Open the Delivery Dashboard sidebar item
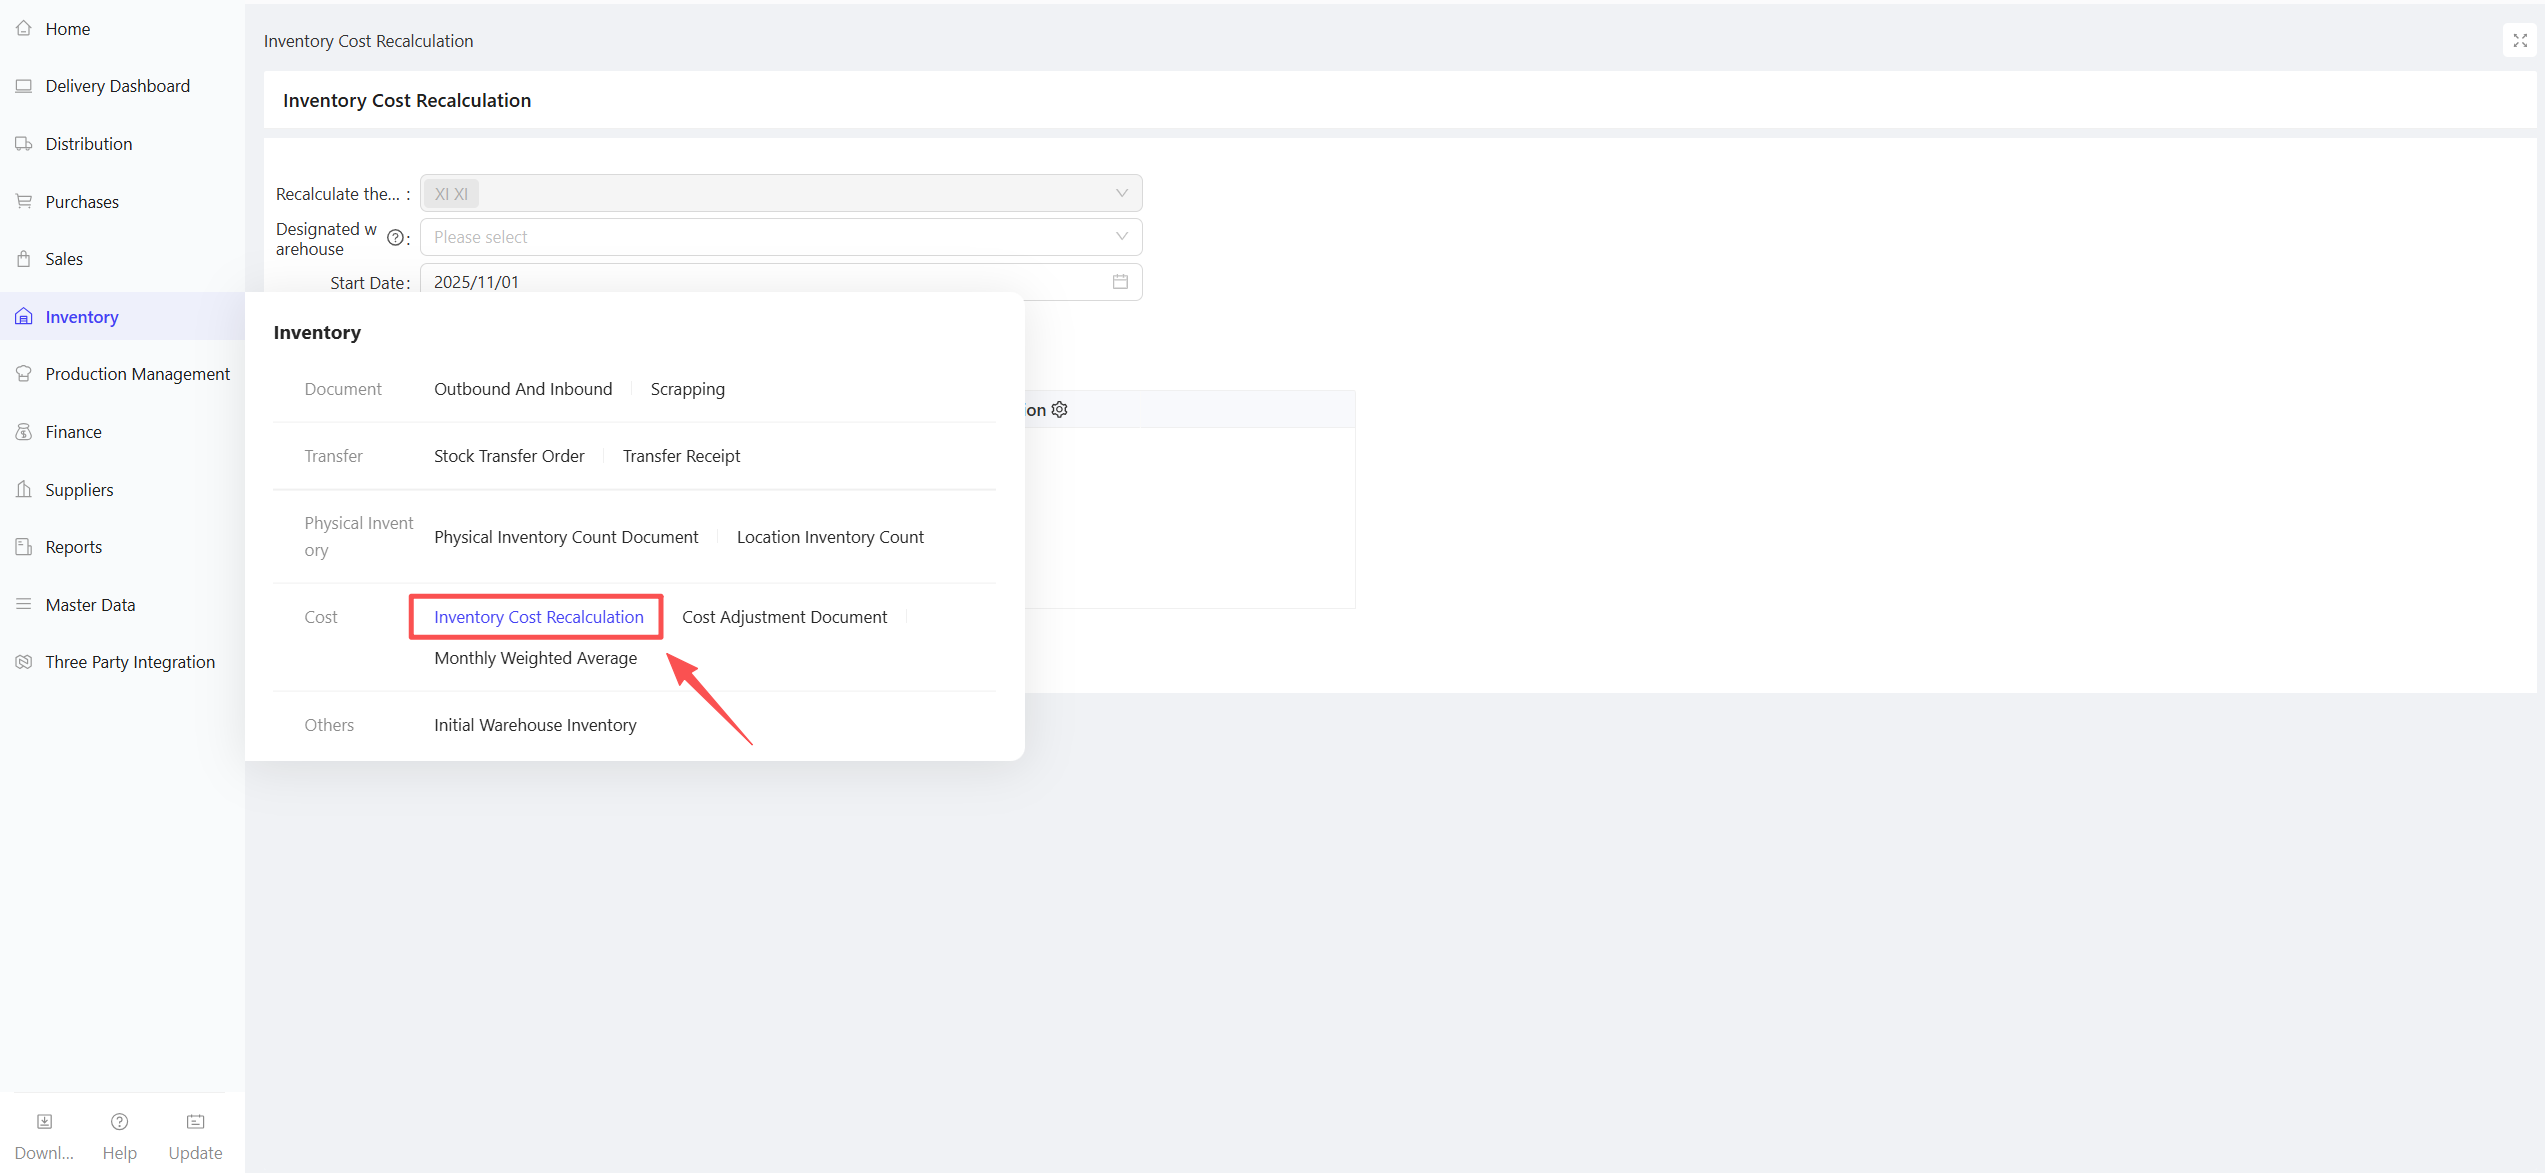Viewport: 2545px width, 1173px height. pyautogui.click(x=117, y=86)
